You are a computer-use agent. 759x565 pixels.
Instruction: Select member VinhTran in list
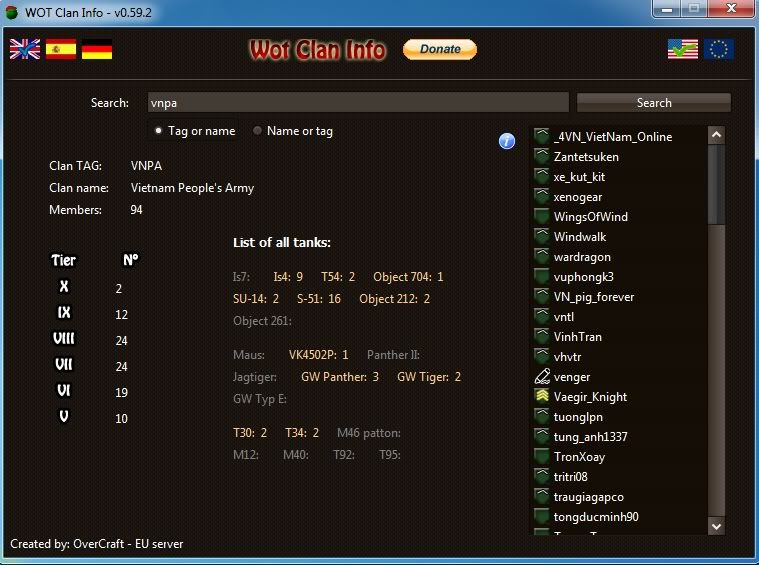[578, 337]
